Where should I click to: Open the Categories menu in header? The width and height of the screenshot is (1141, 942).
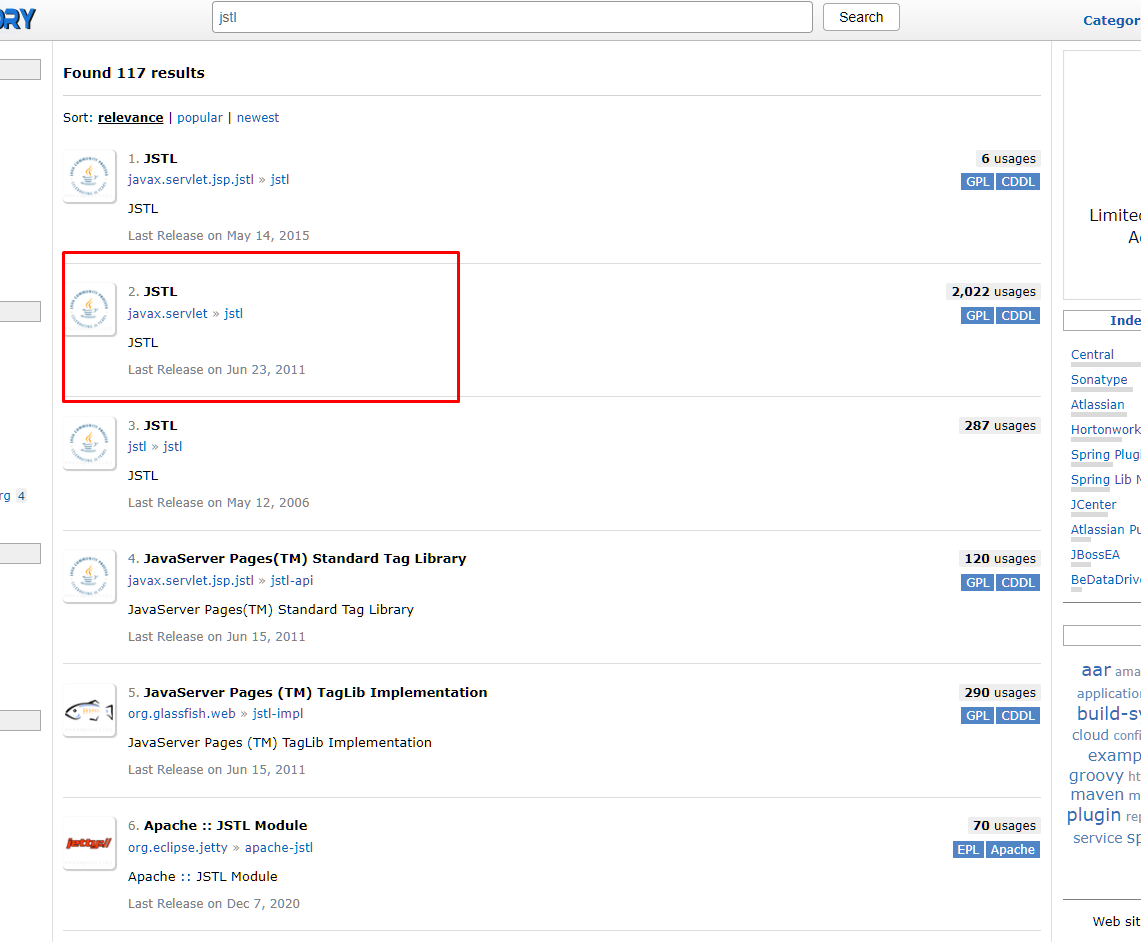pos(1111,20)
